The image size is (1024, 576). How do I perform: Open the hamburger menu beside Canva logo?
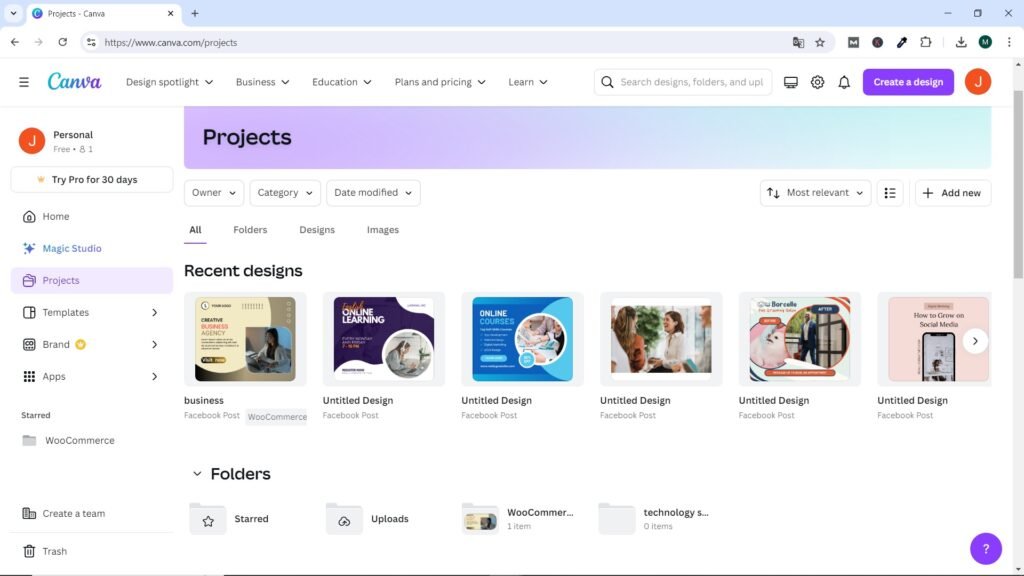pos(24,82)
